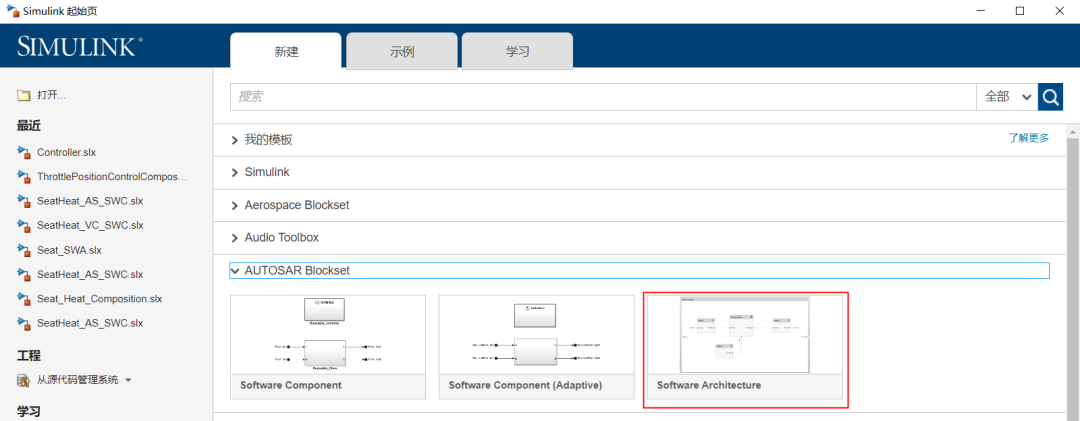
Task: Select the Software Architecture template thumbnail
Action: point(743,335)
